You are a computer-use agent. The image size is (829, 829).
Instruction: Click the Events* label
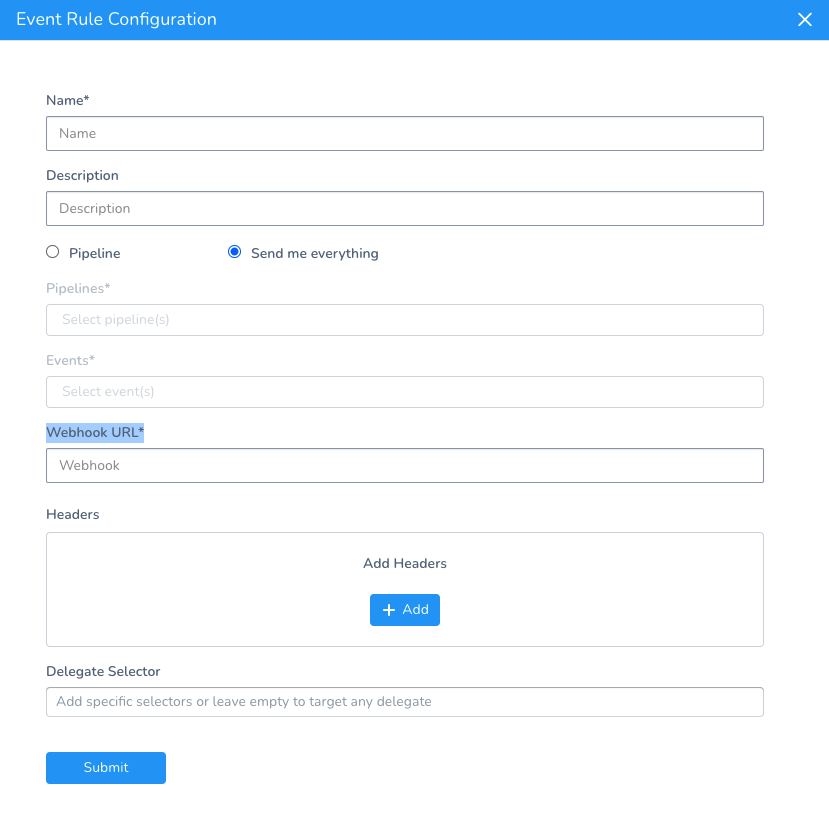click(70, 361)
